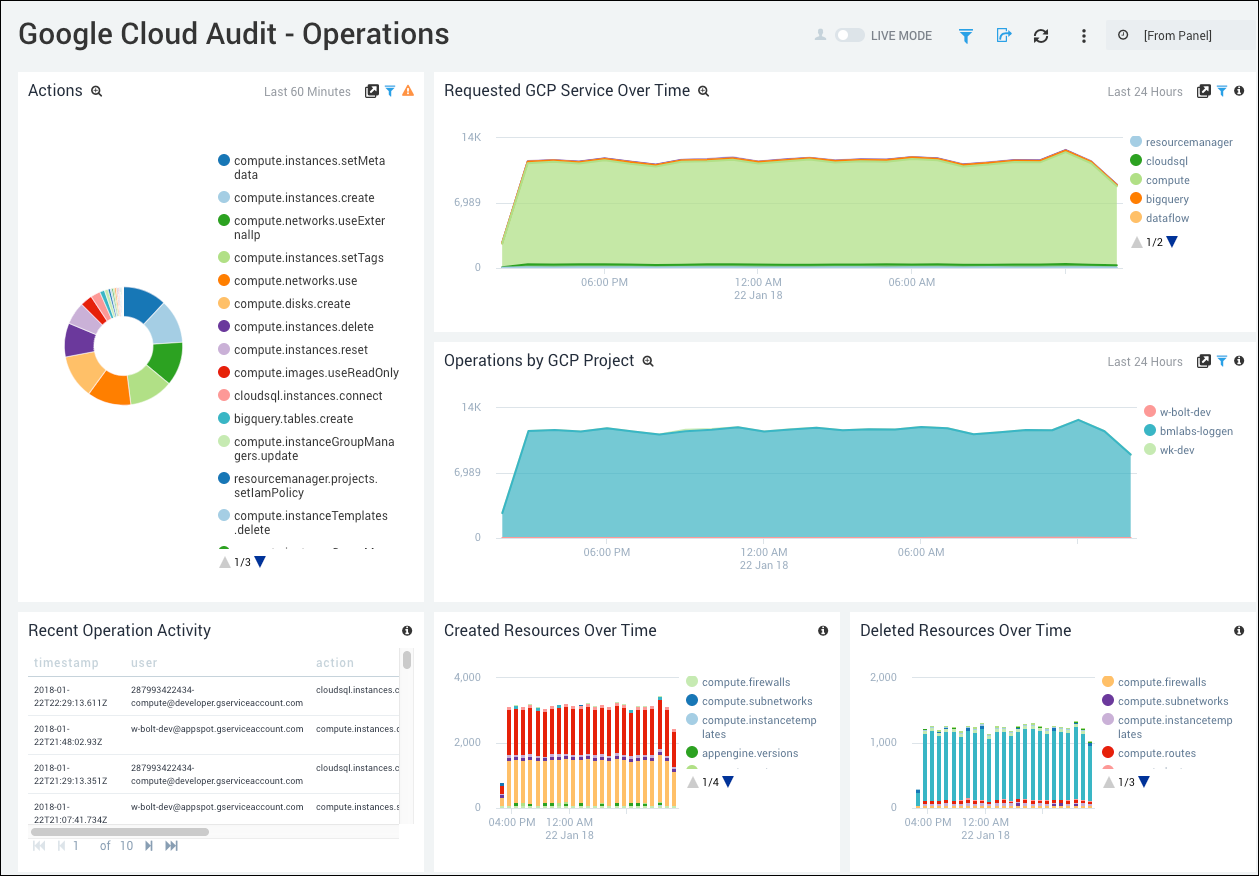Open the dashboard filter panel
This screenshot has width=1259, height=876.
pos(965,35)
